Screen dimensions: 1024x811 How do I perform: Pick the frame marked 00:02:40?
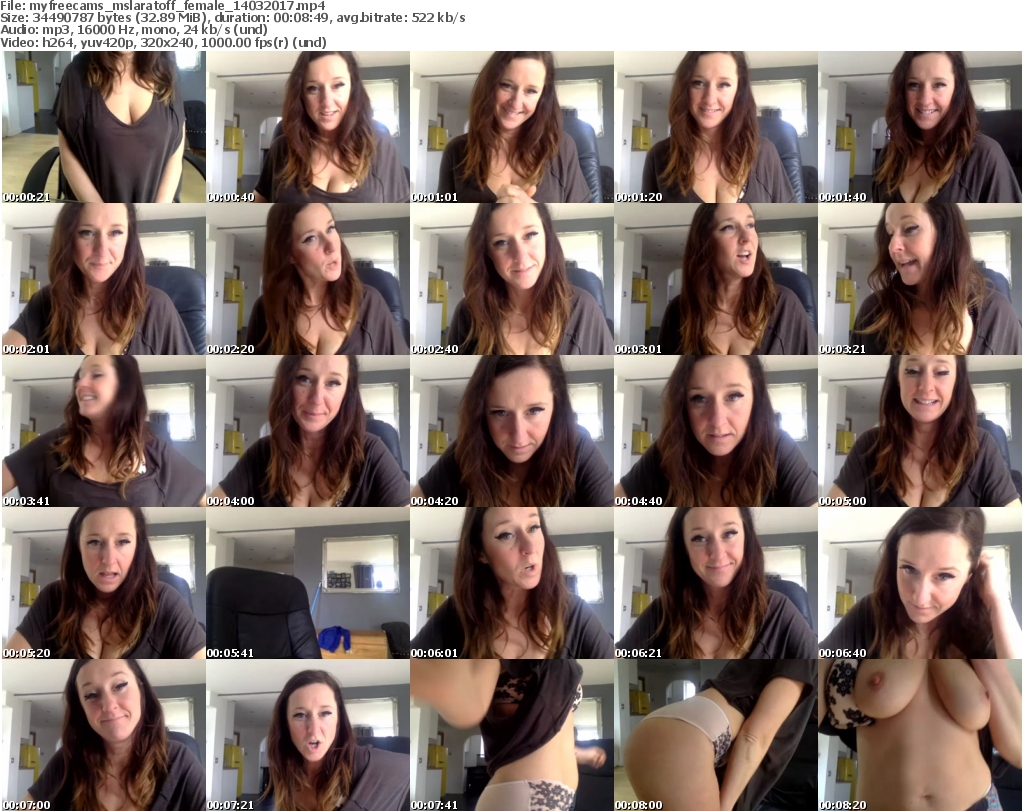pos(512,279)
